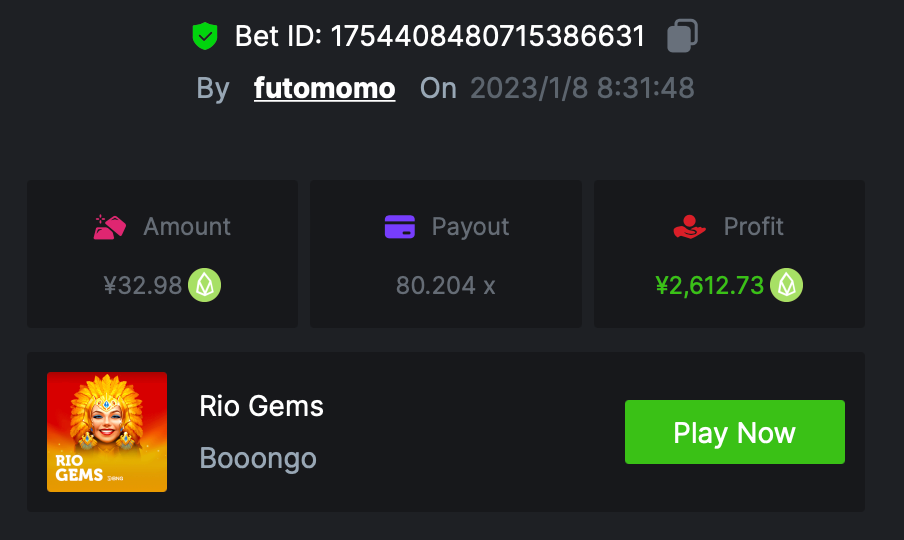
Task: Select the Bet ID number text
Action: [487, 37]
